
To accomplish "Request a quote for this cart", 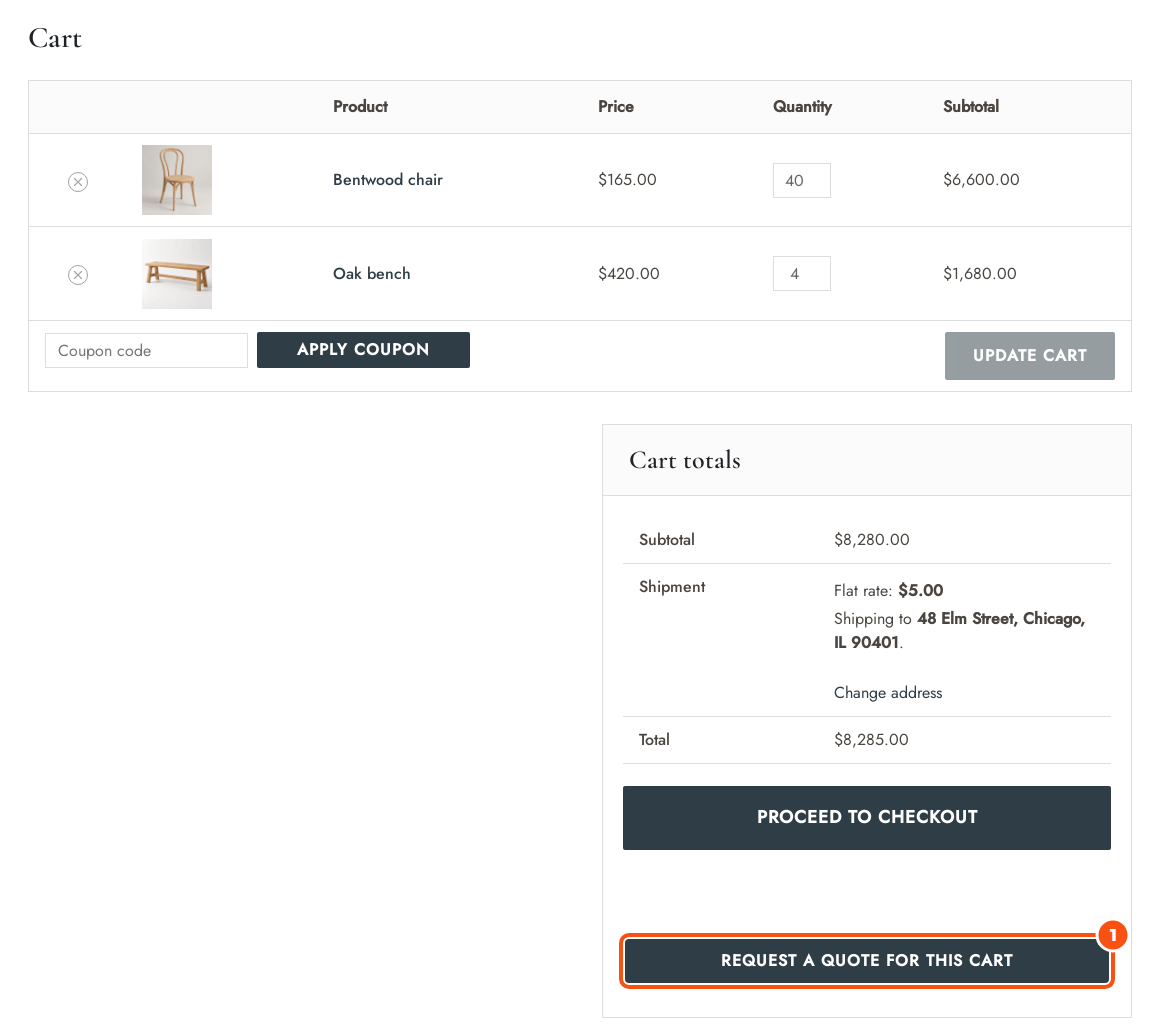I will point(866,960).
